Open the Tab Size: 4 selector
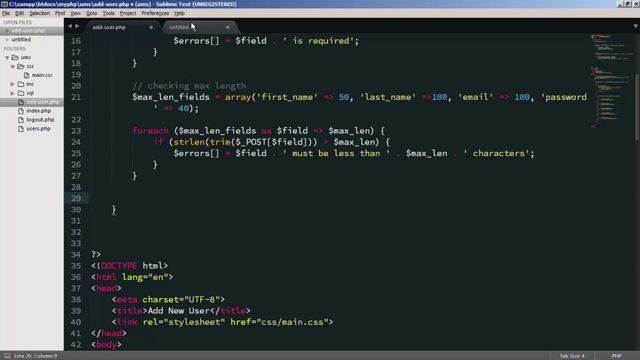Screen dimensions: 640x360 pyautogui.click(x=572, y=356)
